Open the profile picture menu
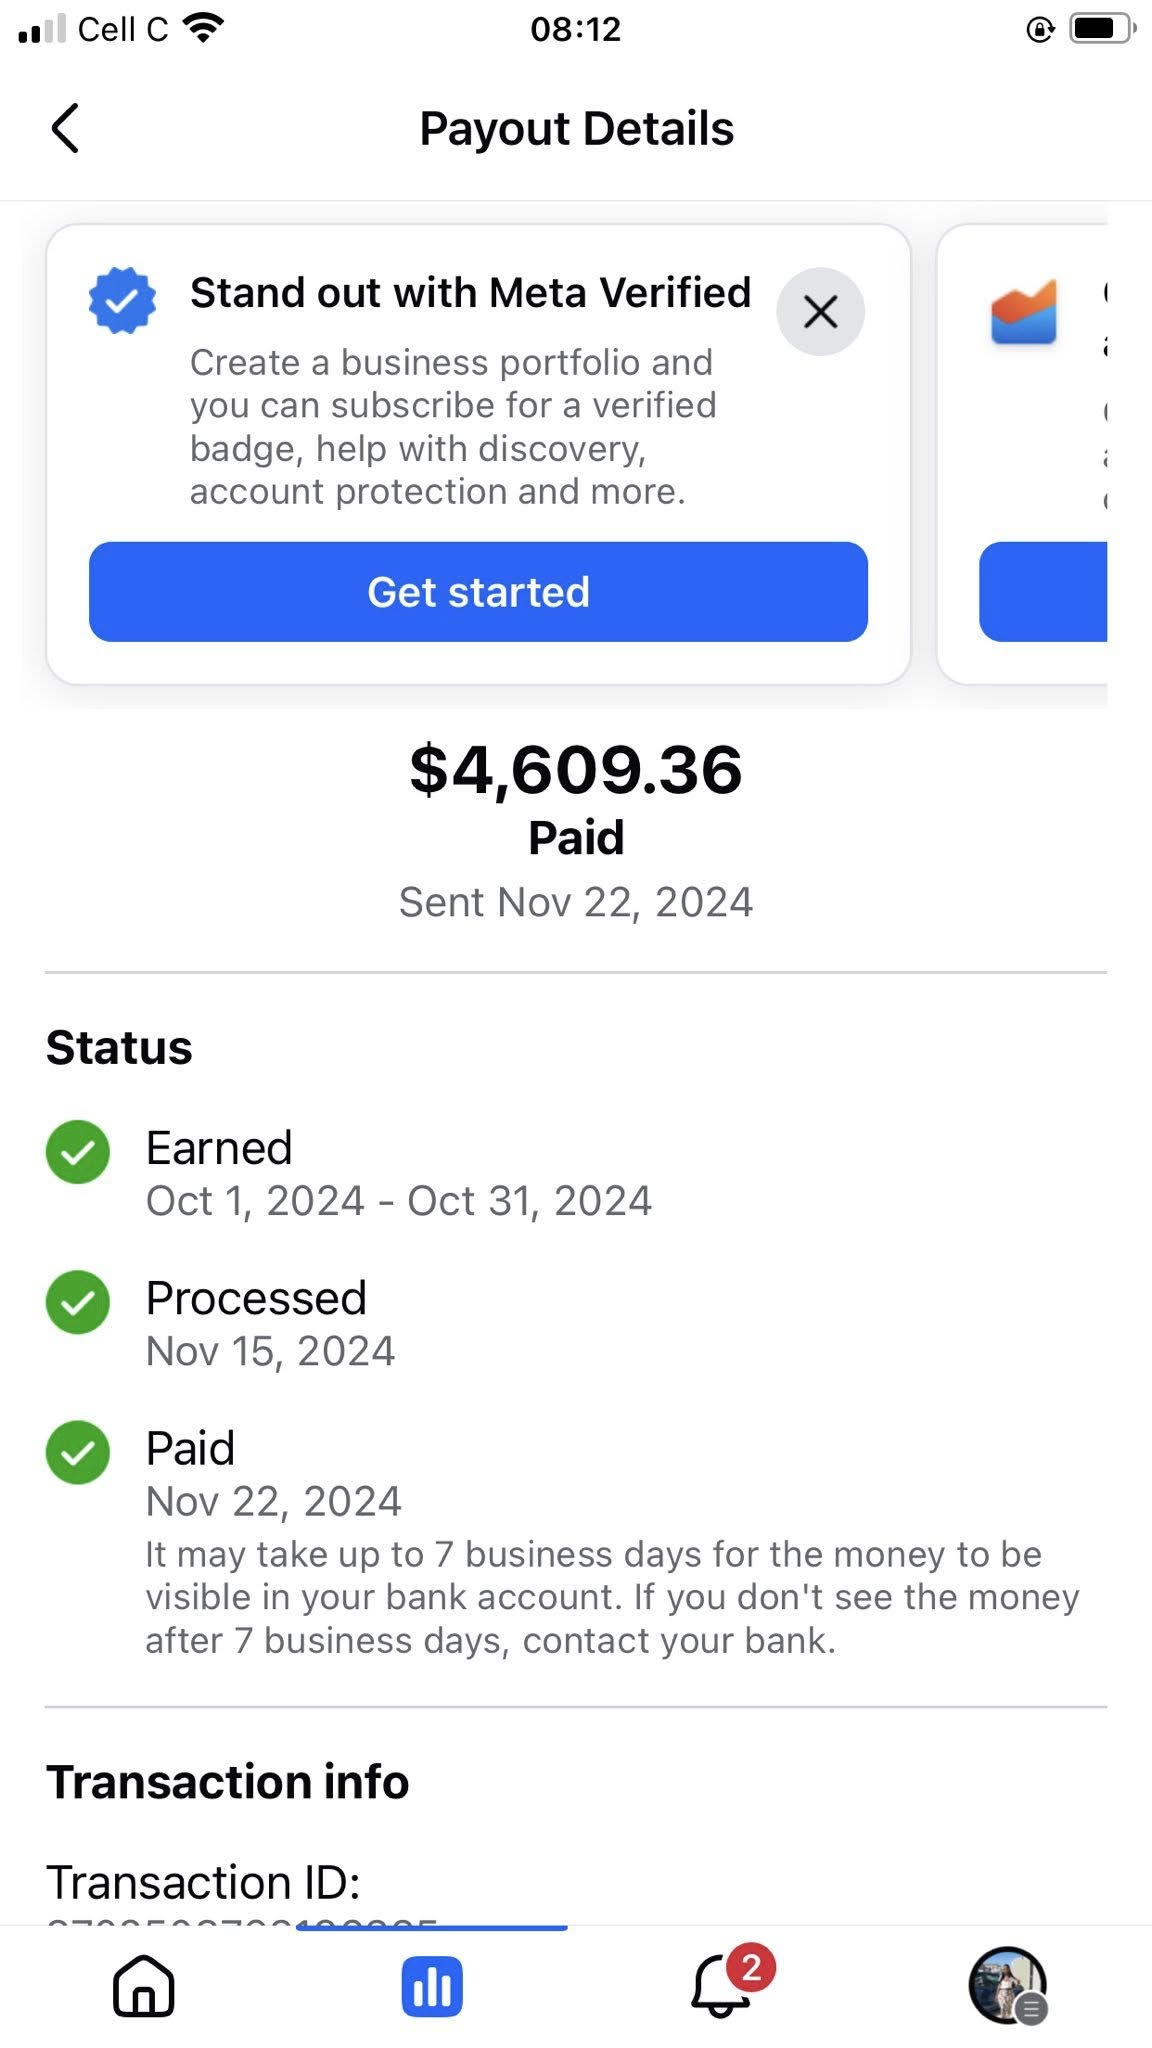The height and width of the screenshot is (2048, 1152). (x=1007, y=1985)
